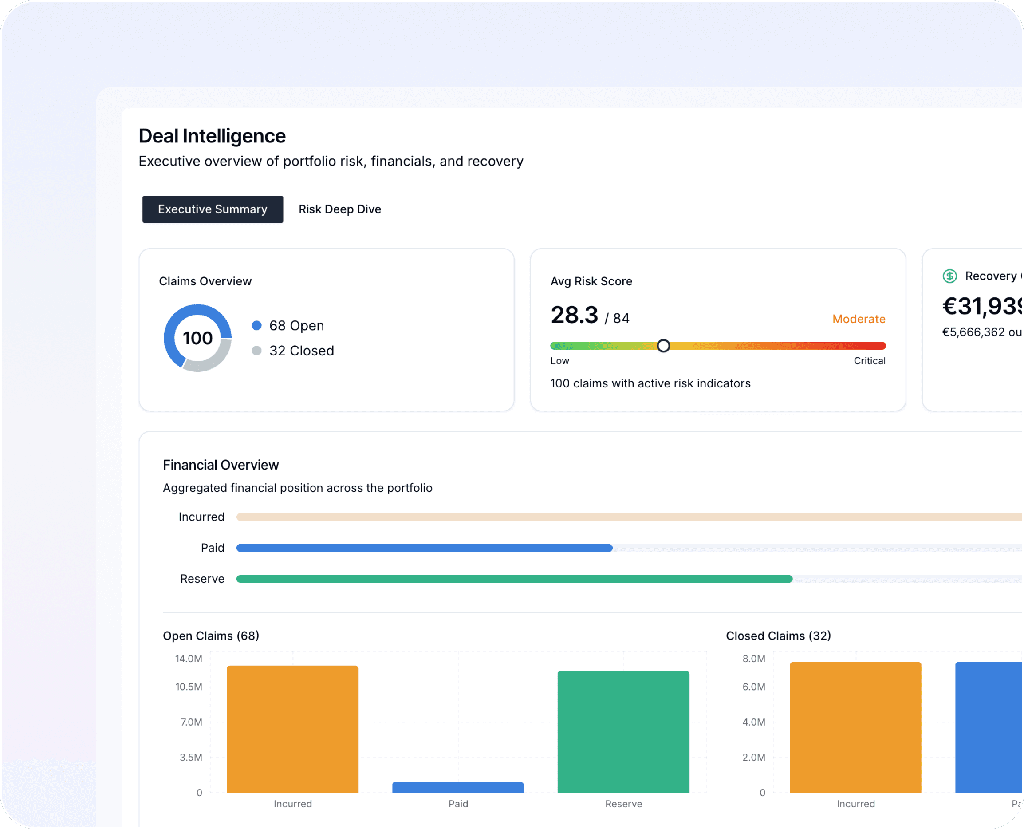Viewport: 1024px width, 829px height.
Task: Click the "Paid" label beside blue bar
Action: pyautogui.click(x=212, y=548)
